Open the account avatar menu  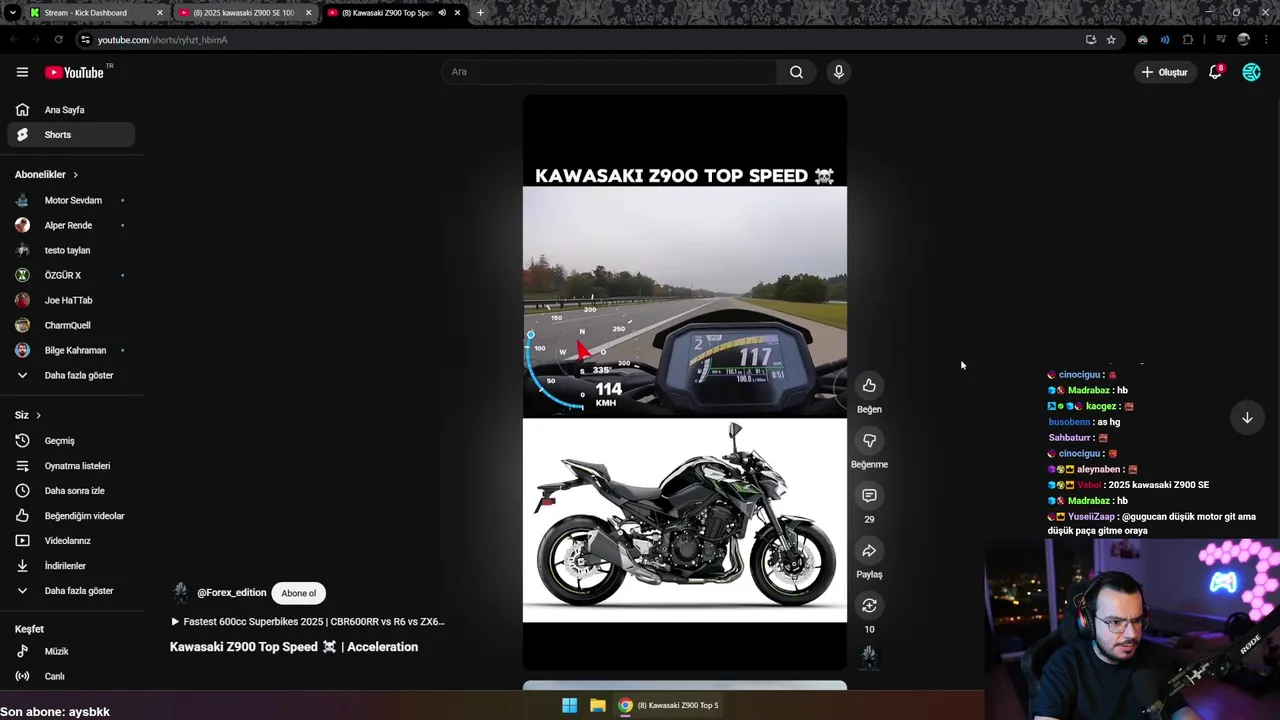click(x=1251, y=72)
